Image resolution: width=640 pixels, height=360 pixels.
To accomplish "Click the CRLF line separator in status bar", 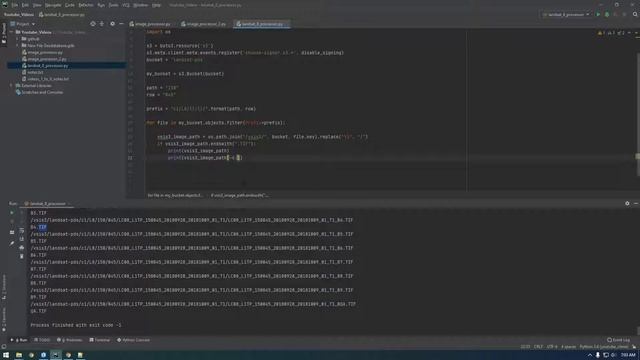I will coord(538,347).
